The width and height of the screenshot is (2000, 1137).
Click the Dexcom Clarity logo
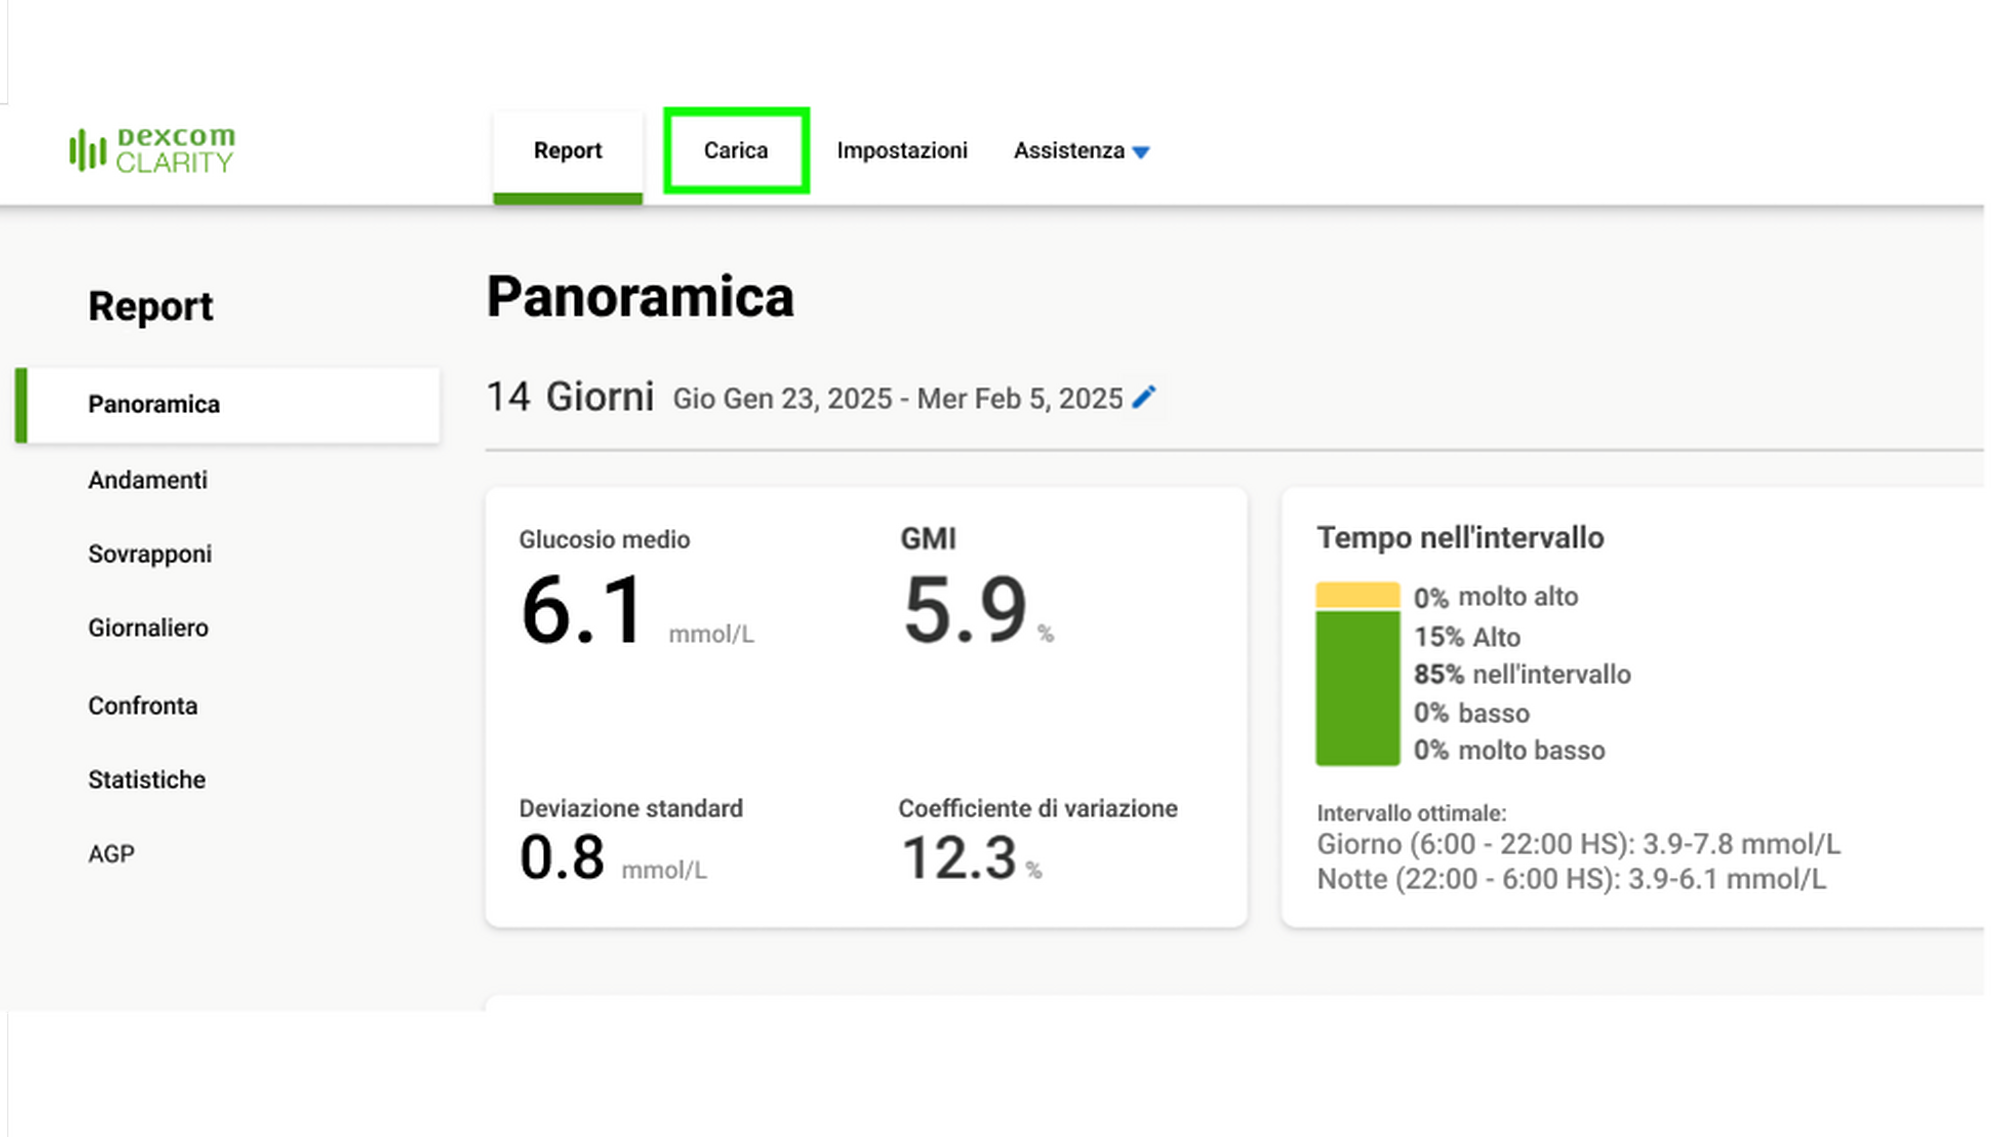point(152,150)
